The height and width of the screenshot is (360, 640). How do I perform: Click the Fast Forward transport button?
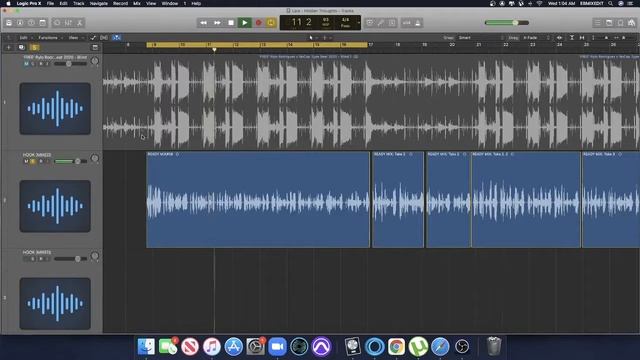pyautogui.click(x=217, y=23)
